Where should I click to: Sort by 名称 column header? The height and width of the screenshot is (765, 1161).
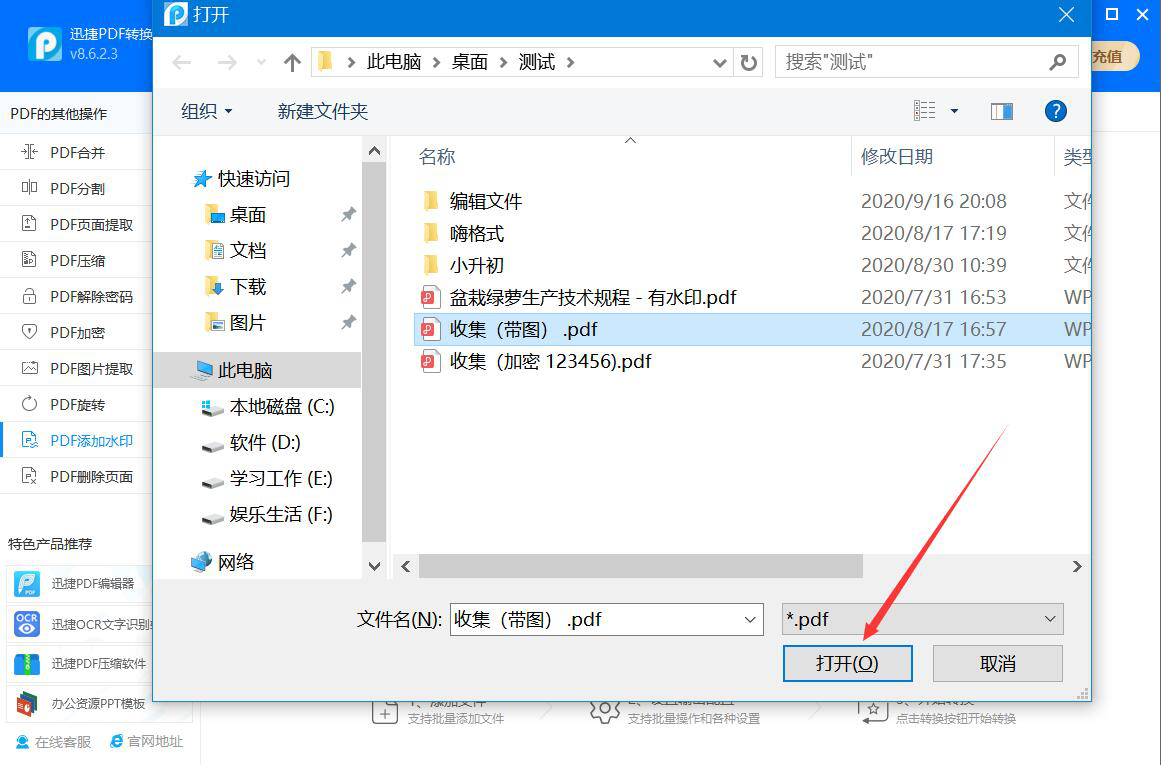click(x=437, y=156)
